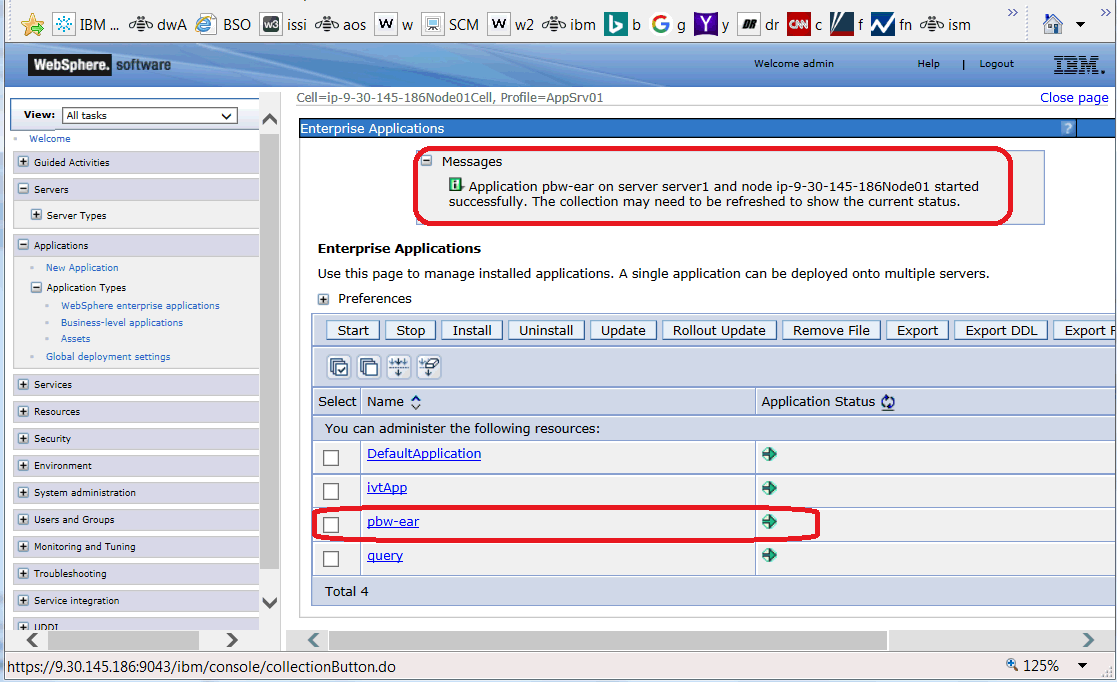Collapse the Servers navigation section
The image size is (1117, 682).
pos(24,189)
